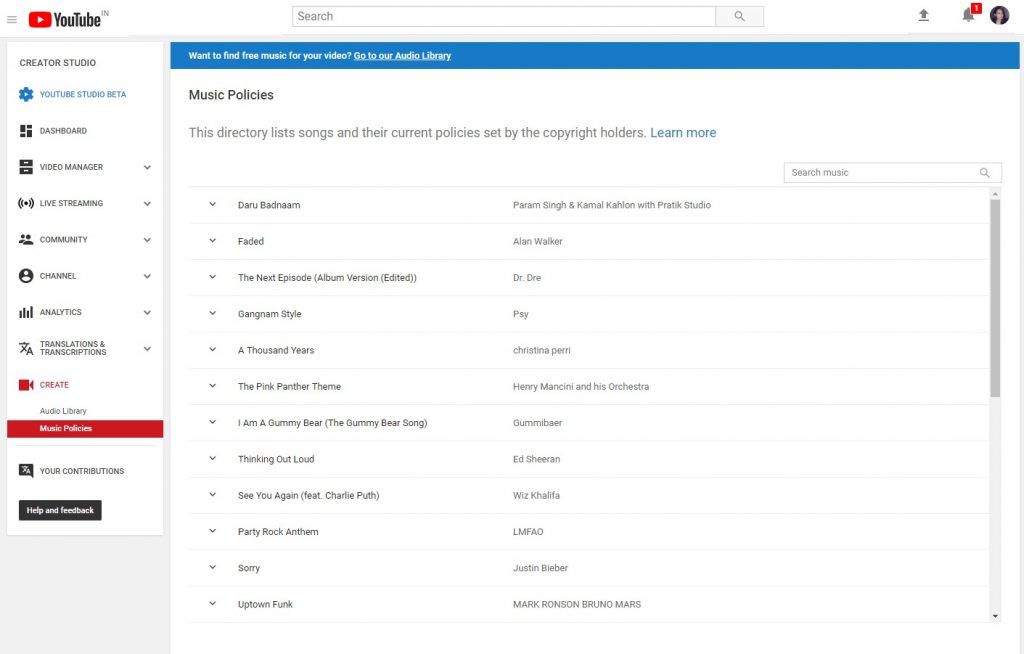Viewport: 1024px width, 654px height.
Task: Click the scrollbar down arrow
Action: click(x=995, y=615)
